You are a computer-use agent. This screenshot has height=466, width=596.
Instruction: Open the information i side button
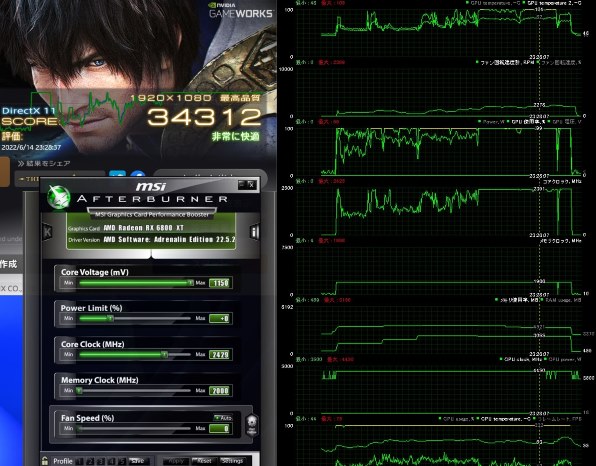coord(254,231)
